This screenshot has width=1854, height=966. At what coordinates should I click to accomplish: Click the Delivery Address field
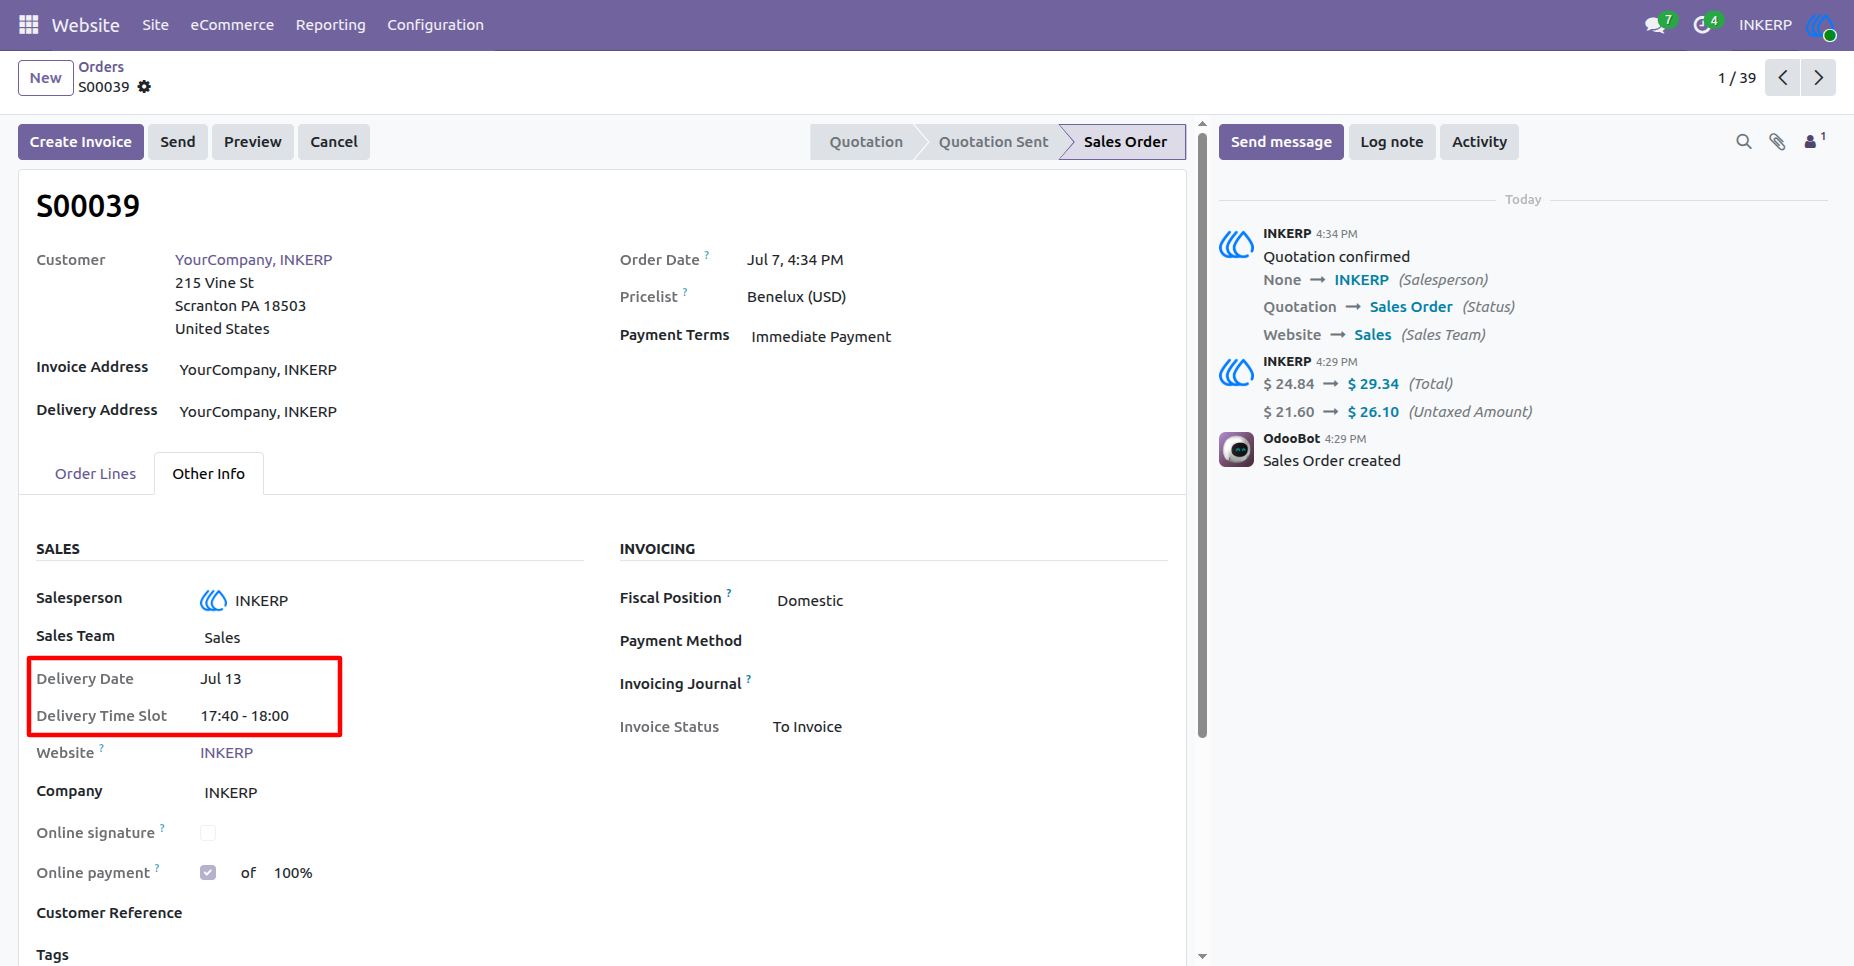click(258, 412)
